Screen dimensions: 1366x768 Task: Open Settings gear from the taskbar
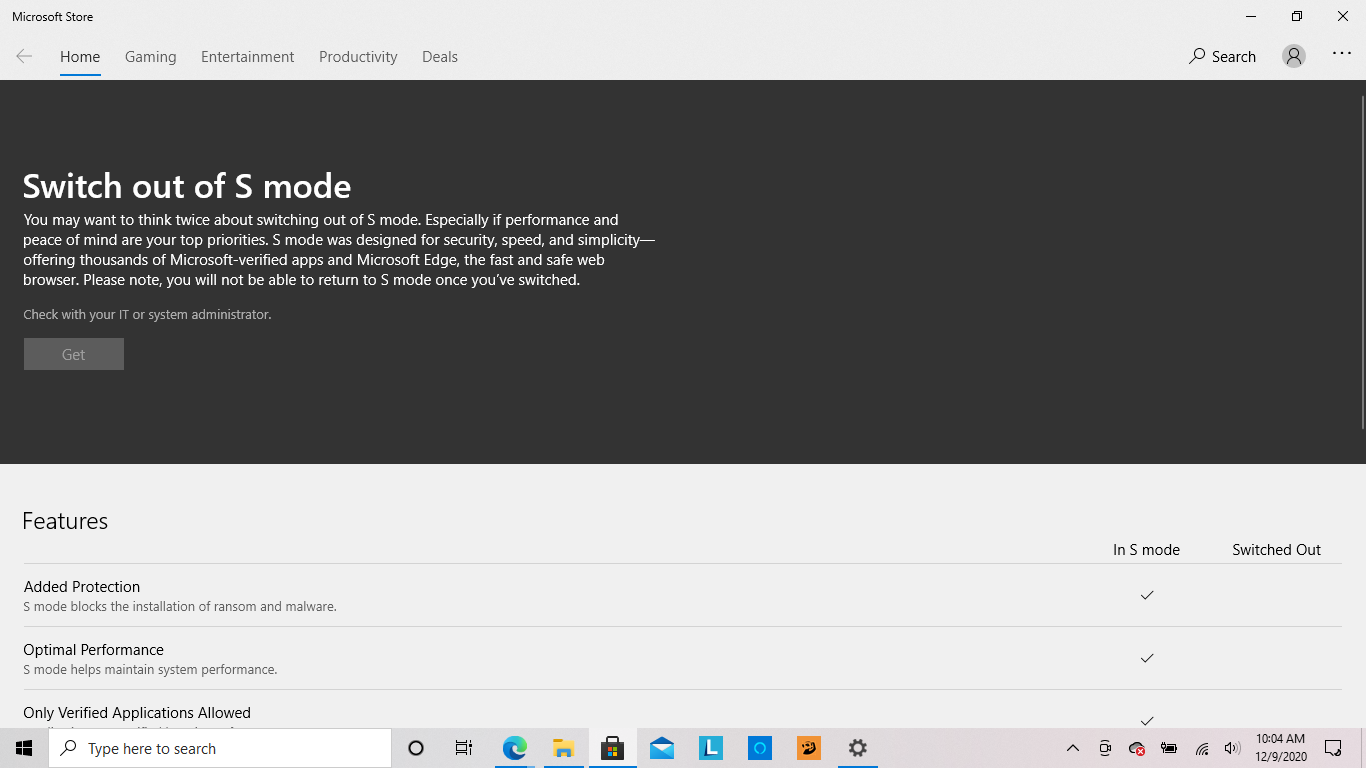point(858,748)
